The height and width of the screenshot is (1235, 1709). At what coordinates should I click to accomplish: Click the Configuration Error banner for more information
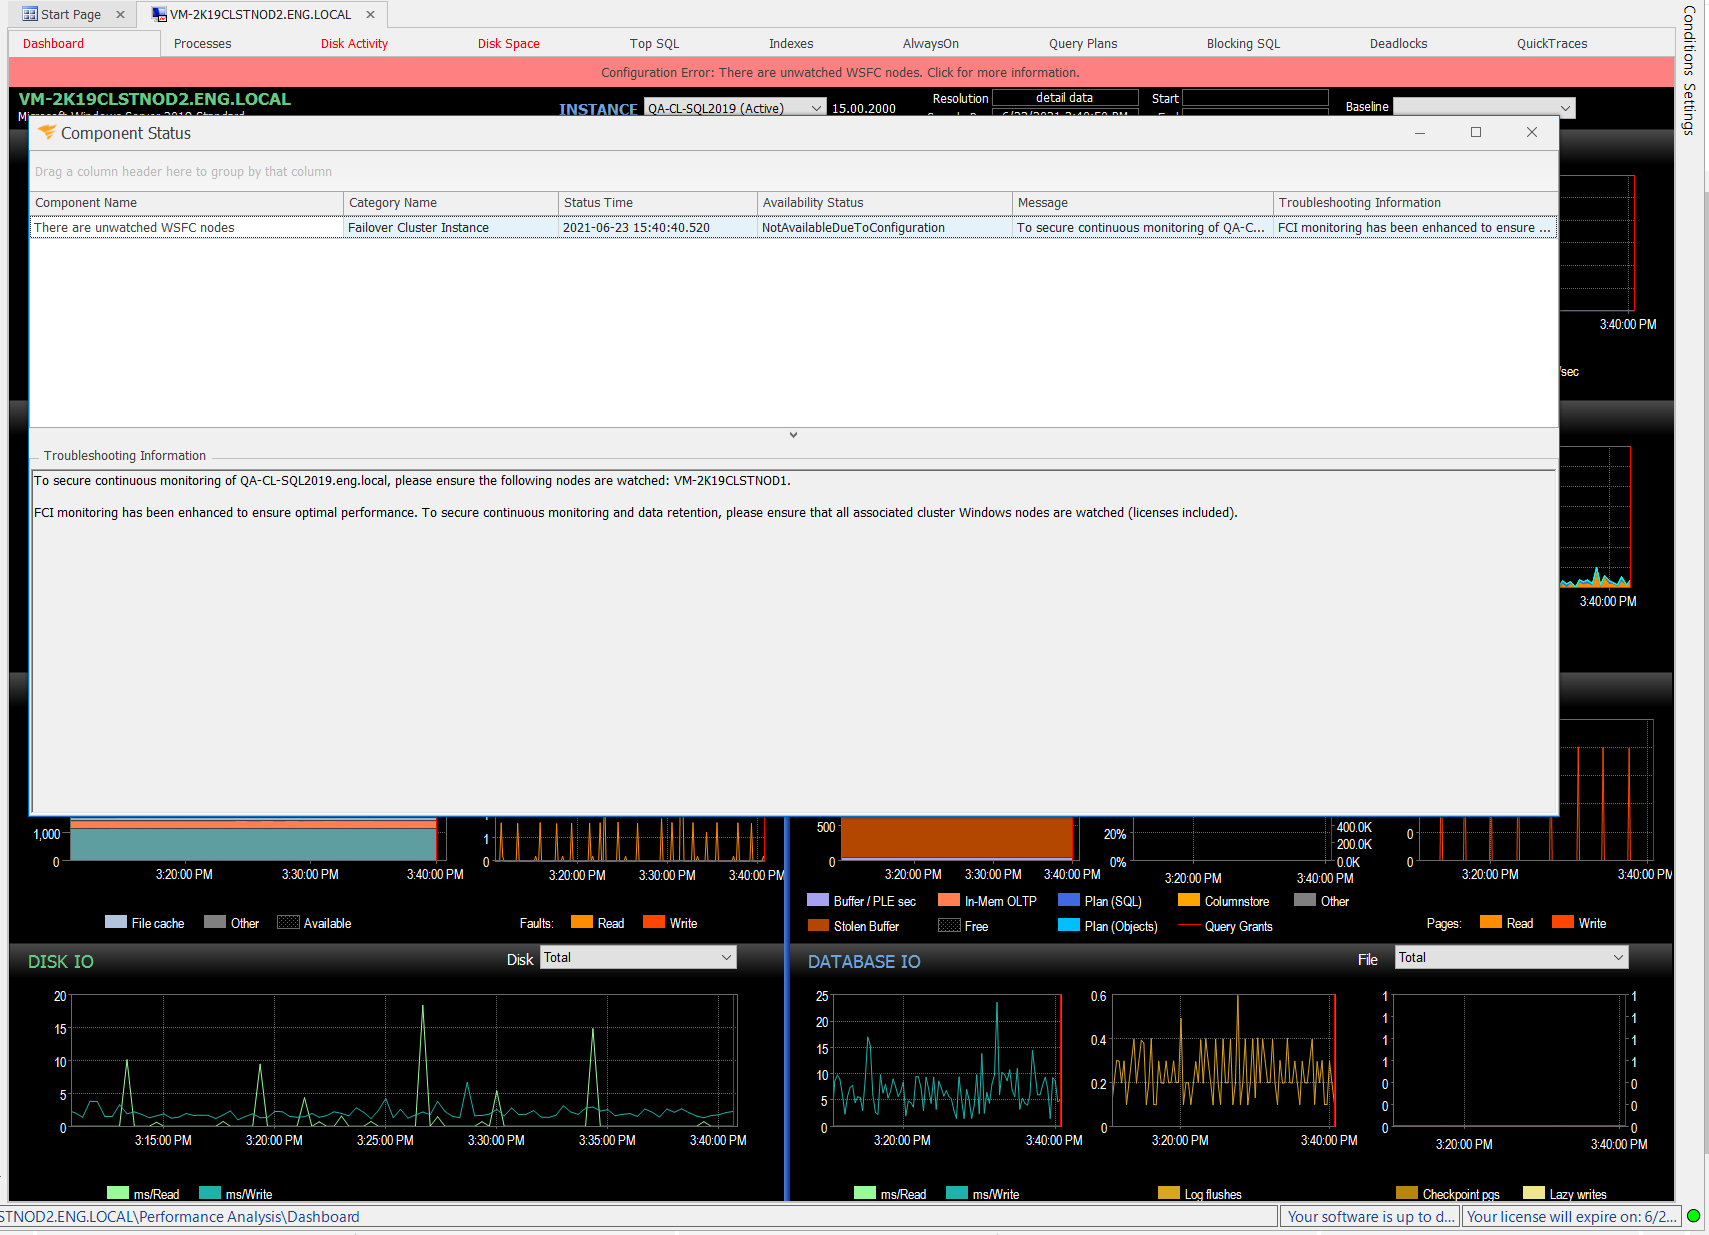click(x=839, y=72)
